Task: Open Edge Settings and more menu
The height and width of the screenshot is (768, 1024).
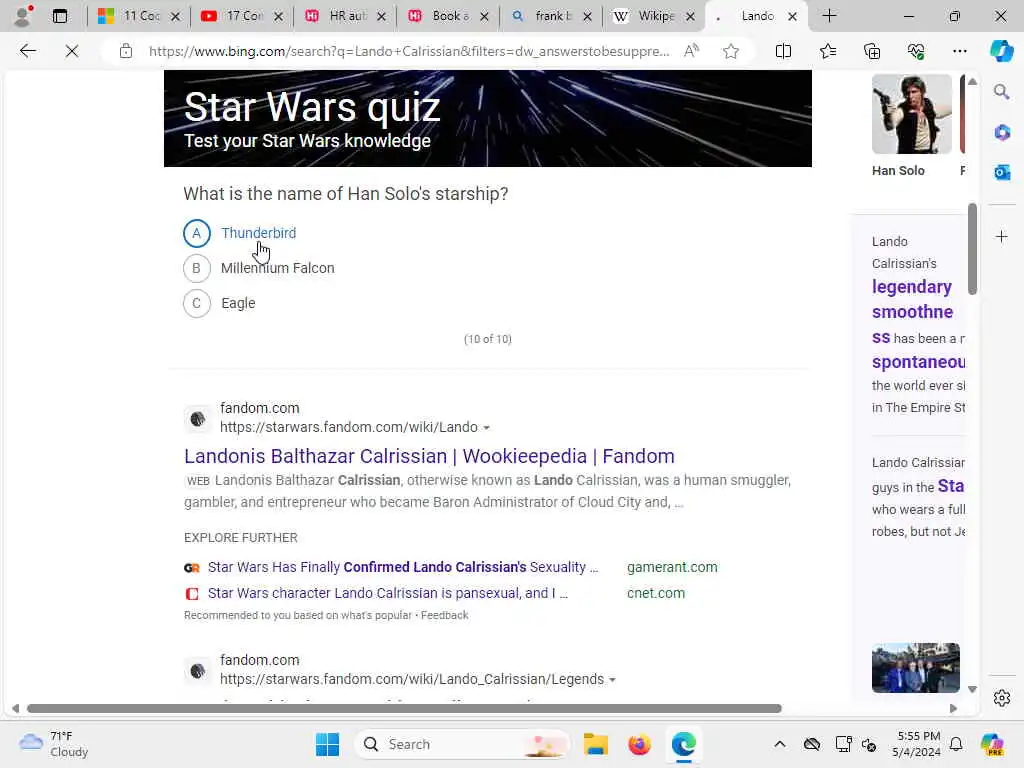Action: (959, 51)
